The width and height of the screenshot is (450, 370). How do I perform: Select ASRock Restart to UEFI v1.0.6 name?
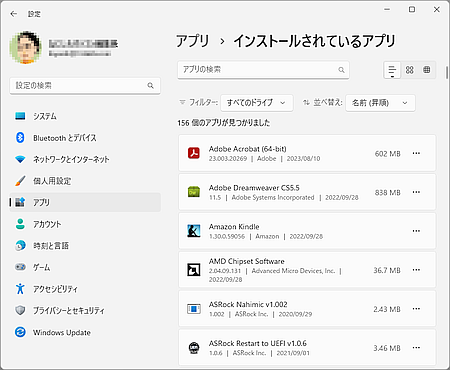[258, 343]
